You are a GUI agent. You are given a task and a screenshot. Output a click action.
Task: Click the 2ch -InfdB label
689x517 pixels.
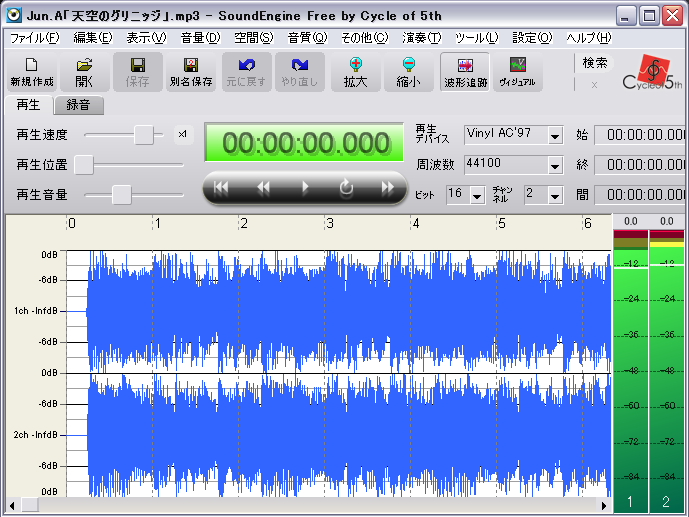[36, 435]
